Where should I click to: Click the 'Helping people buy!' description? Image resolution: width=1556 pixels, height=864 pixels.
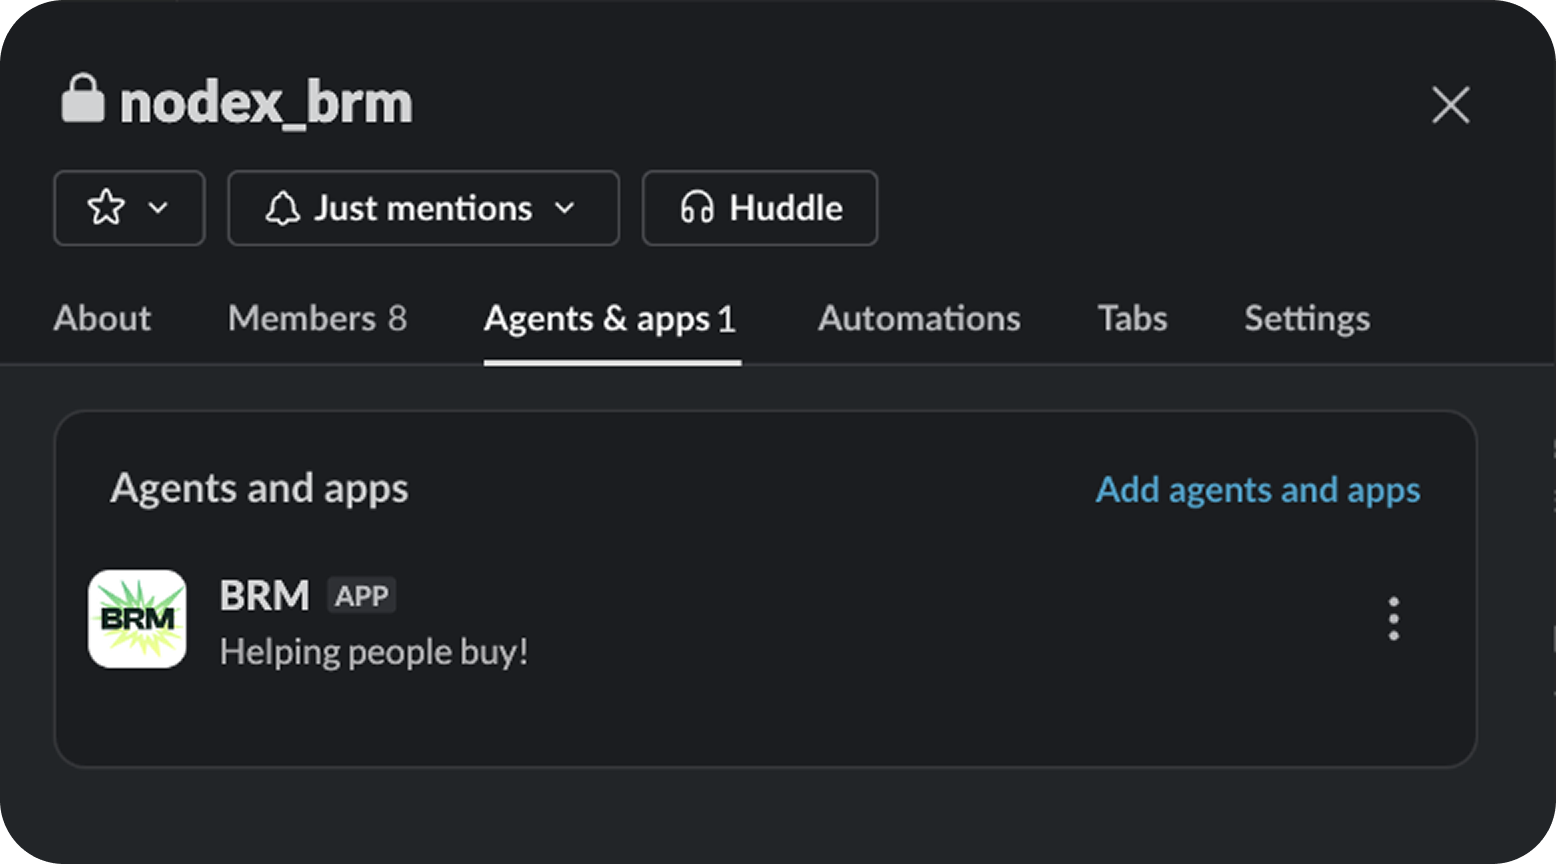point(374,652)
